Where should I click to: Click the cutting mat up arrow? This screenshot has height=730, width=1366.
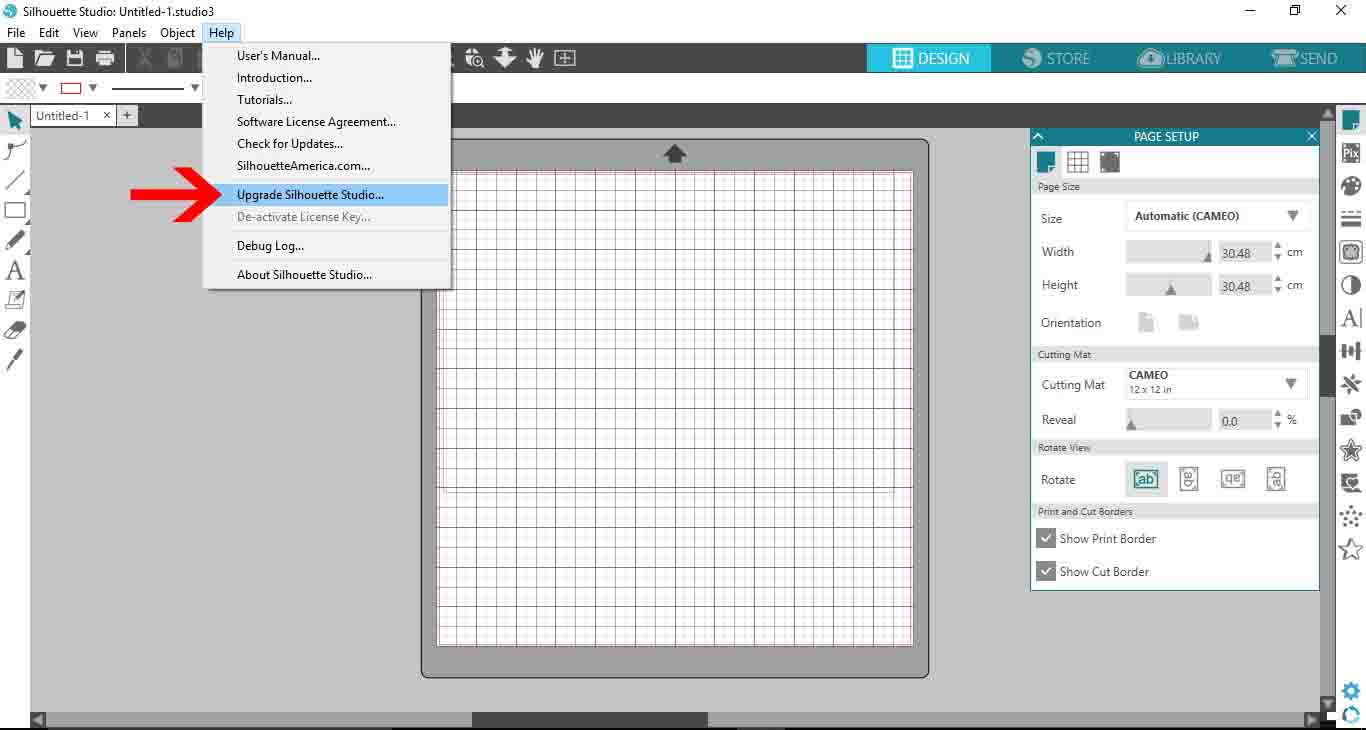click(x=675, y=153)
